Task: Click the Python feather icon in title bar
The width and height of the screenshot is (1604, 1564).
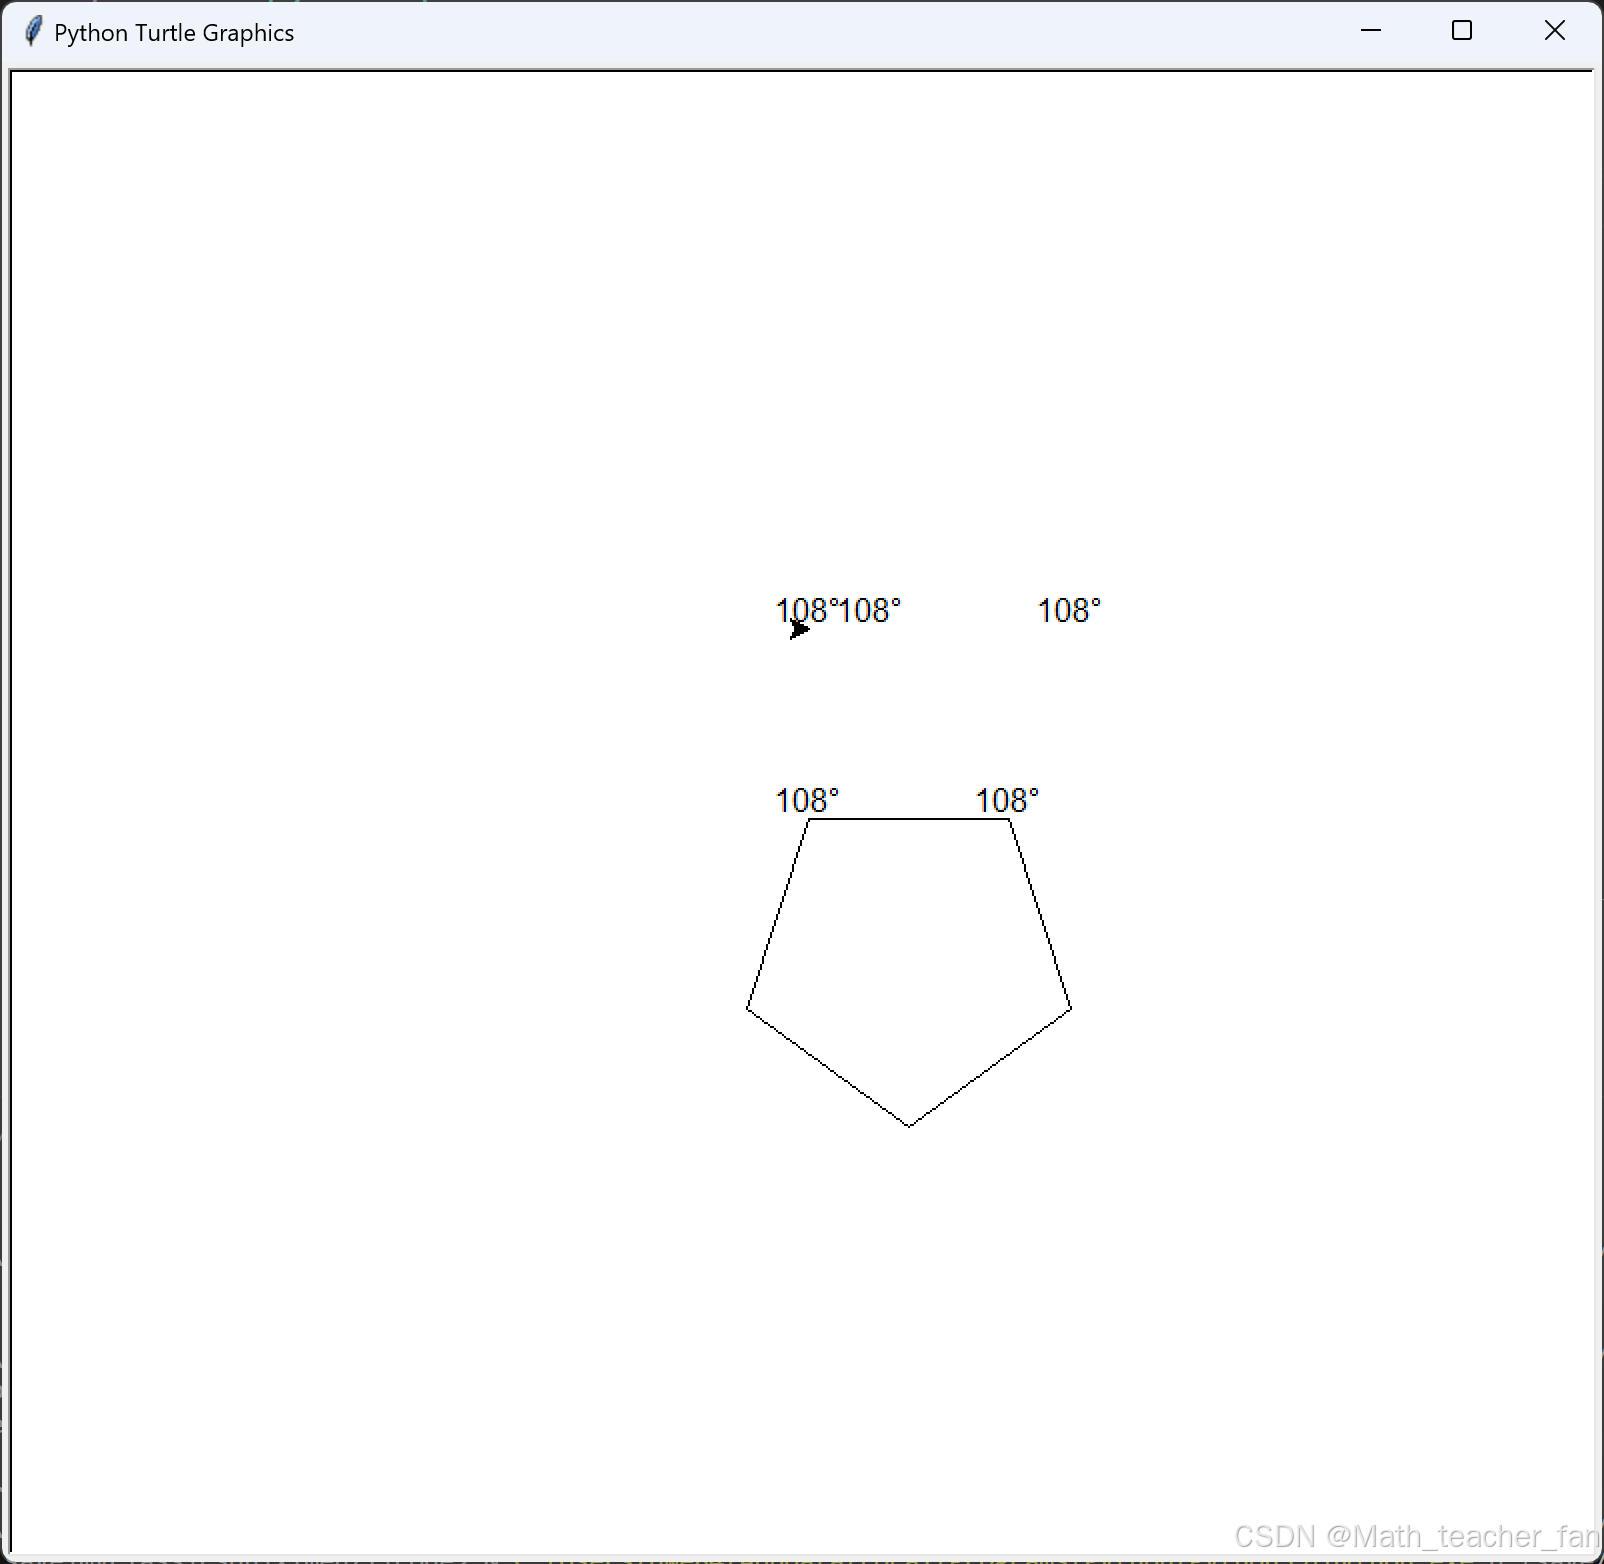Action: [x=33, y=31]
